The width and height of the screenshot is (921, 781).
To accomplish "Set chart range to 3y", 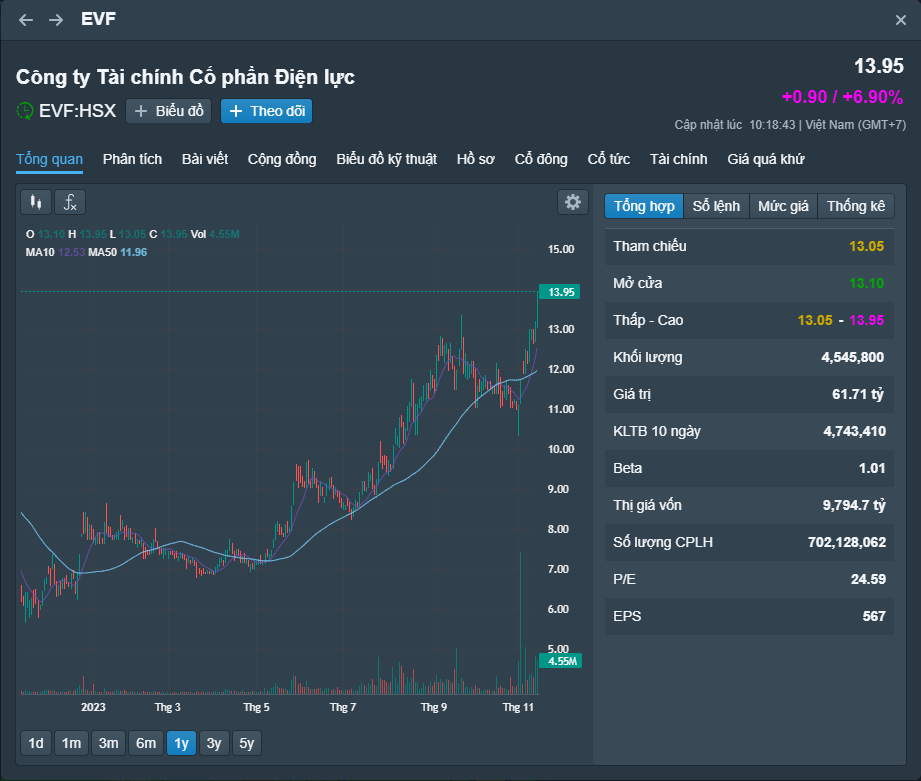I will click(214, 743).
